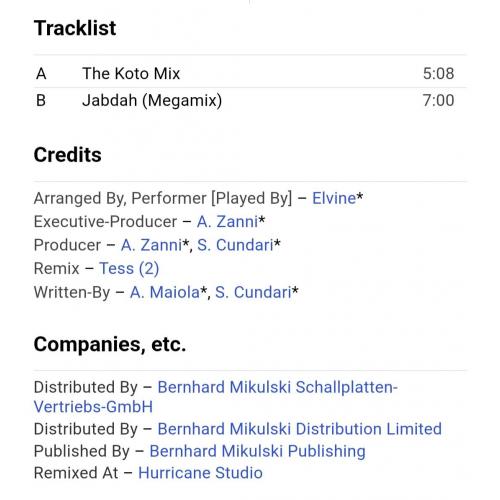Open S. Cundari in Written-By credits

point(253,292)
